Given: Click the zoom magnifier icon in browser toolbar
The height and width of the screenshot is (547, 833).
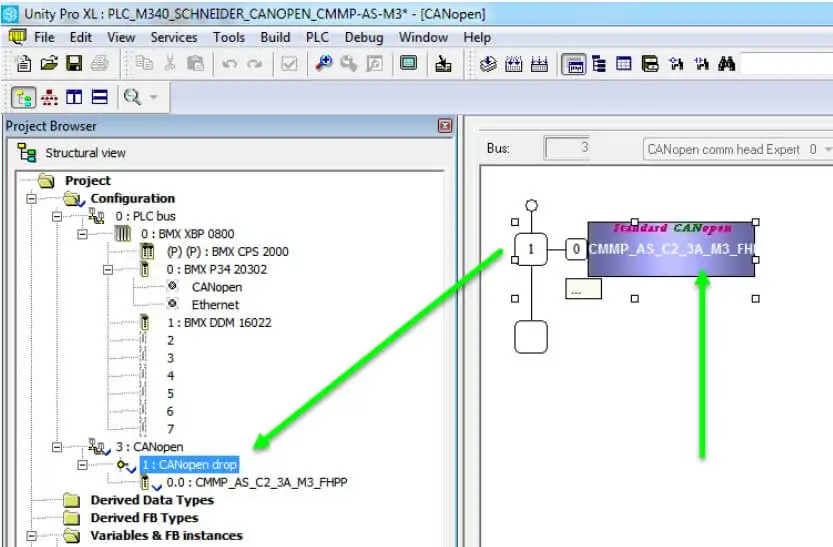Looking at the screenshot, I should click(132, 97).
